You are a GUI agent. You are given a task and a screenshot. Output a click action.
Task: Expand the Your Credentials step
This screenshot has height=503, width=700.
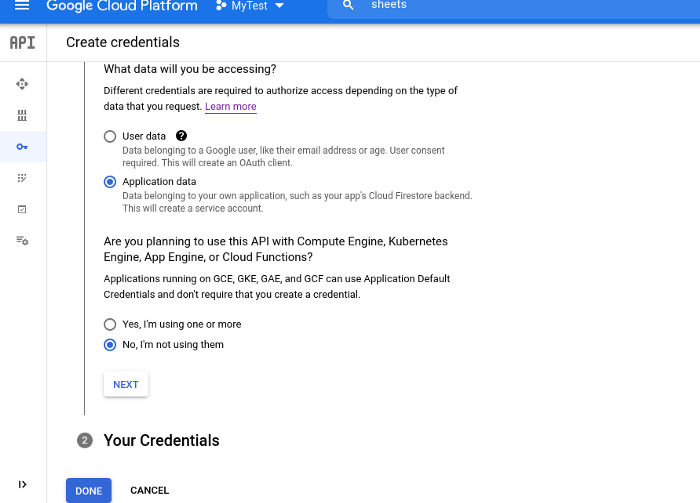point(161,440)
